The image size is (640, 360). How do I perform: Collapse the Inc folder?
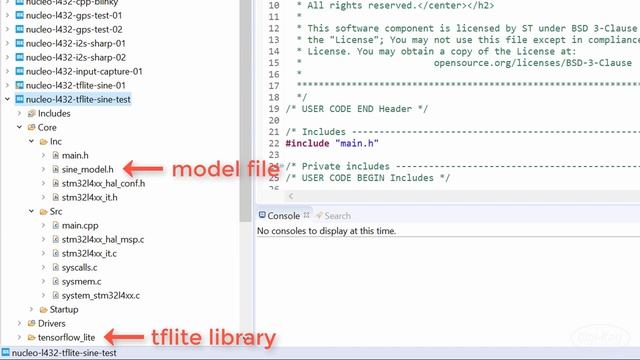tap(31, 142)
